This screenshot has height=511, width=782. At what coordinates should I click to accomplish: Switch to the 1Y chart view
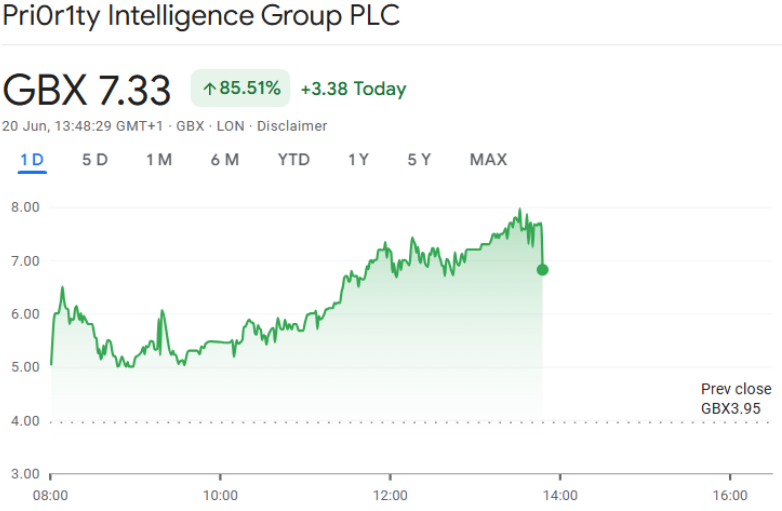coord(358,160)
